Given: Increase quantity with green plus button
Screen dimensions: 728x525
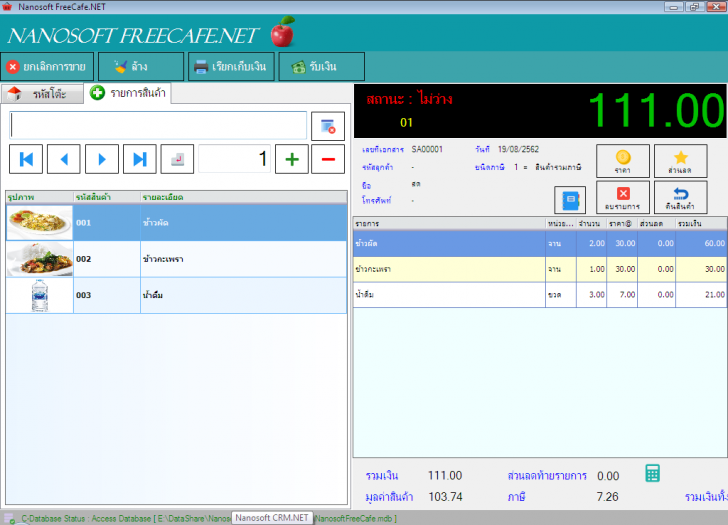Looking at the screenshot, I should point(291,159).
